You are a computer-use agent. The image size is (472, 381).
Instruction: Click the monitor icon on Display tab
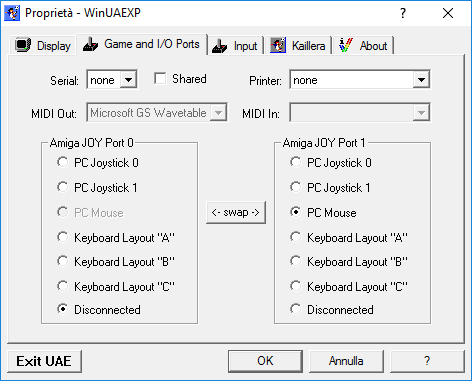23,45
